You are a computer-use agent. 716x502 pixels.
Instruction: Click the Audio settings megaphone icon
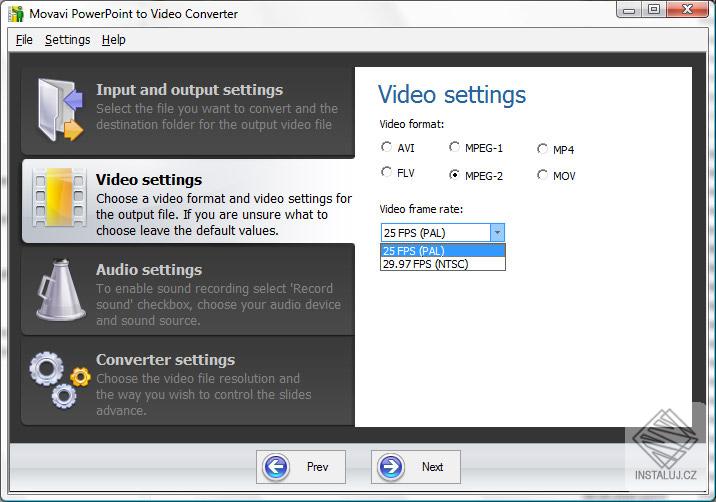60,290
